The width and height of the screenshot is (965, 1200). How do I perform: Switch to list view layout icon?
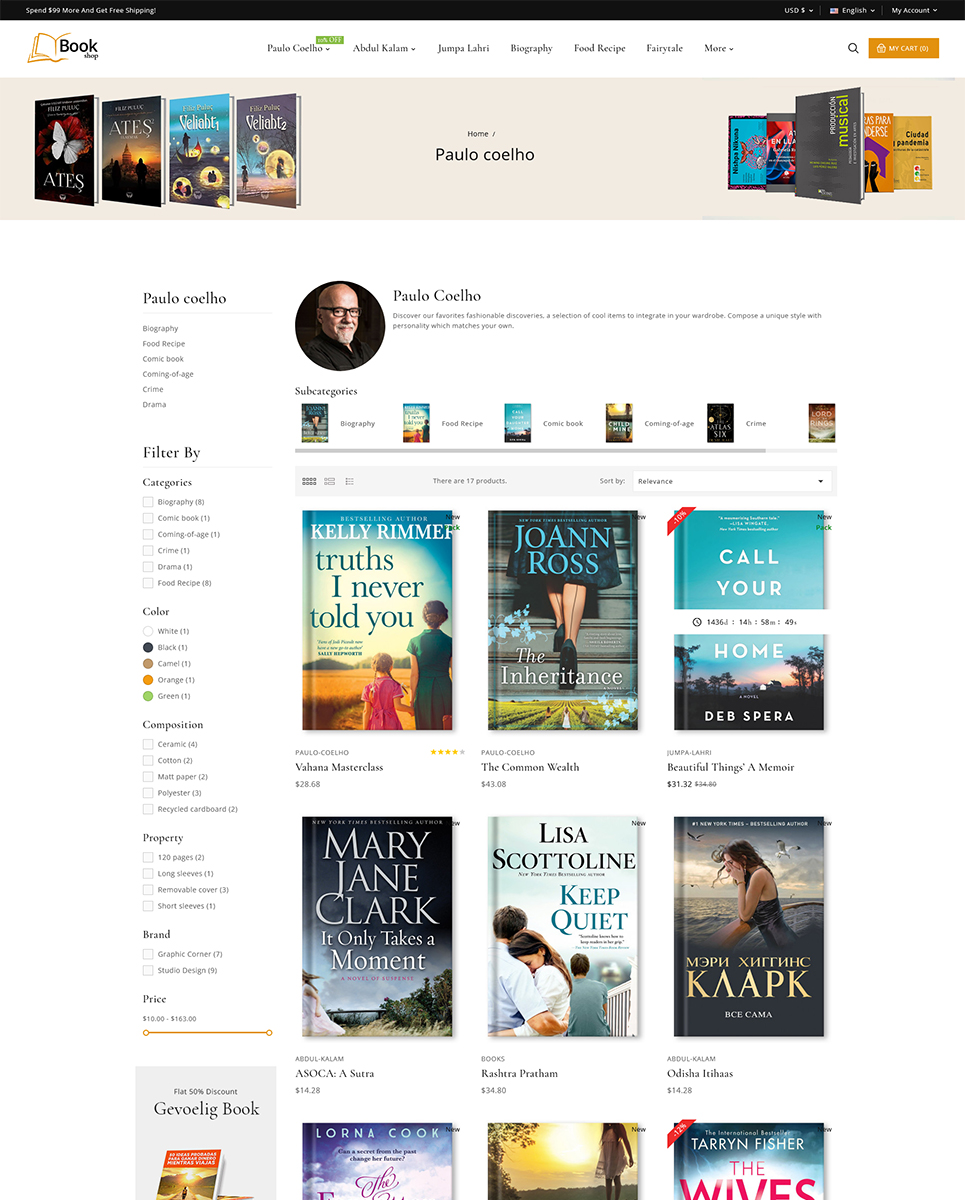[x=330, y=481]
